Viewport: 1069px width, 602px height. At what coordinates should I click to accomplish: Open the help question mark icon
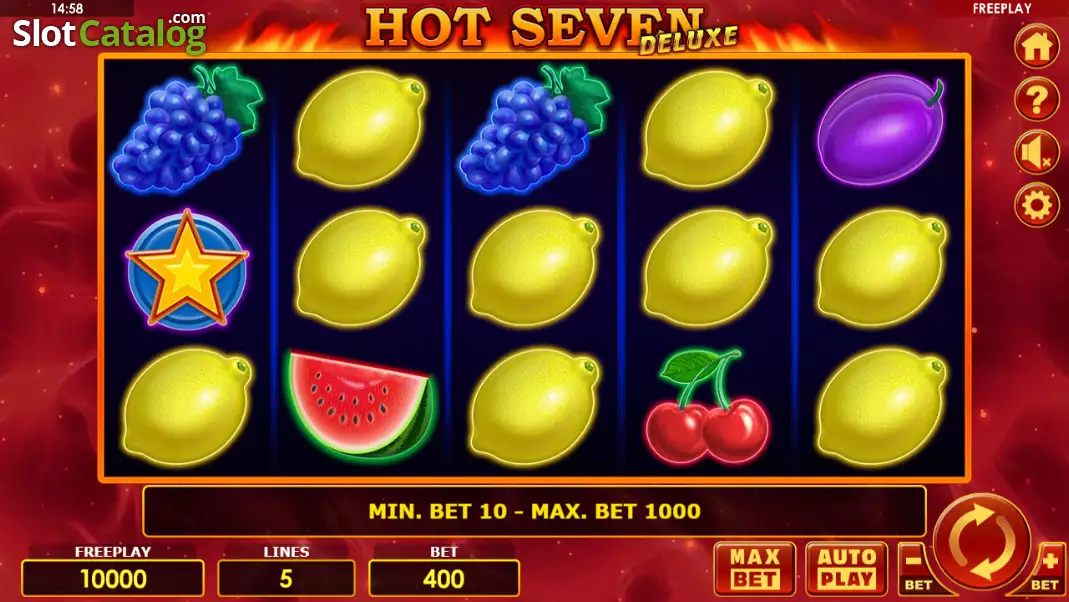[x=1036, y=100]
